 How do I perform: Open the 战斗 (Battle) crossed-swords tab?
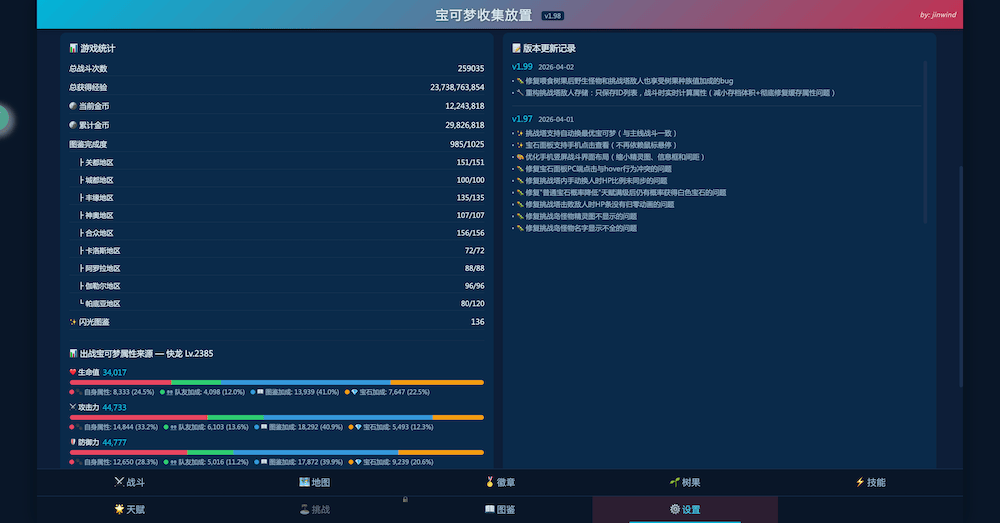(x=129, y=482)
